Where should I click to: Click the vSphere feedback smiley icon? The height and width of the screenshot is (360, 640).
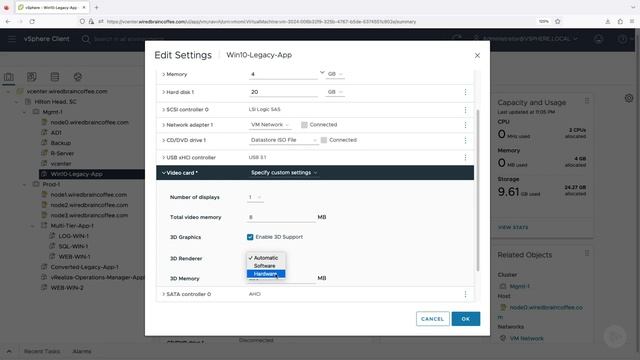pos(598,39)
